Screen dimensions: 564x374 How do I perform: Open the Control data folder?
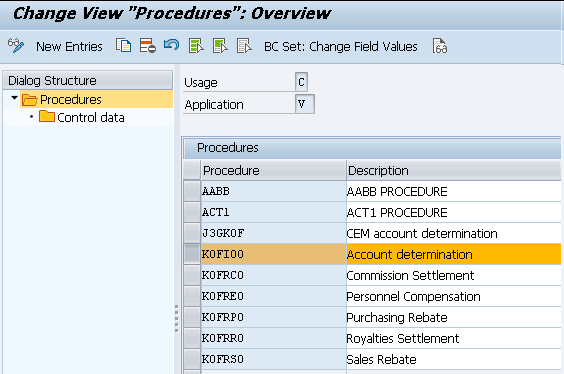coord(82,117)
